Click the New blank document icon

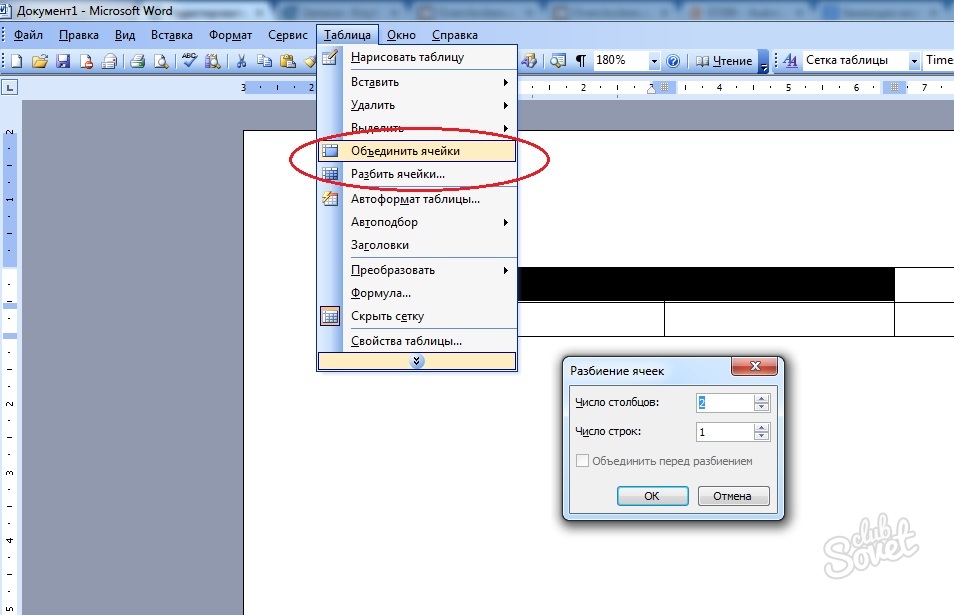click(16, 61)
